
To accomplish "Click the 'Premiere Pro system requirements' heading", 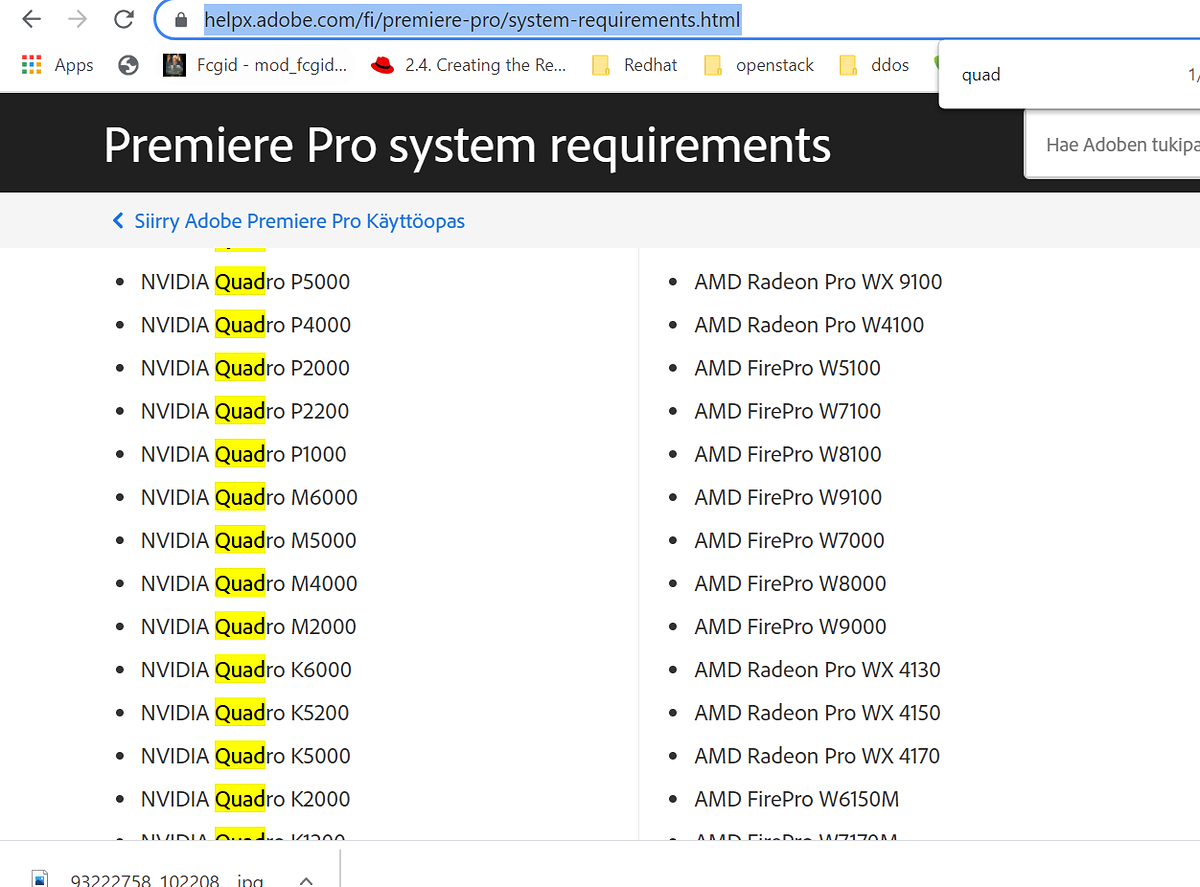I will click(467, 145).
